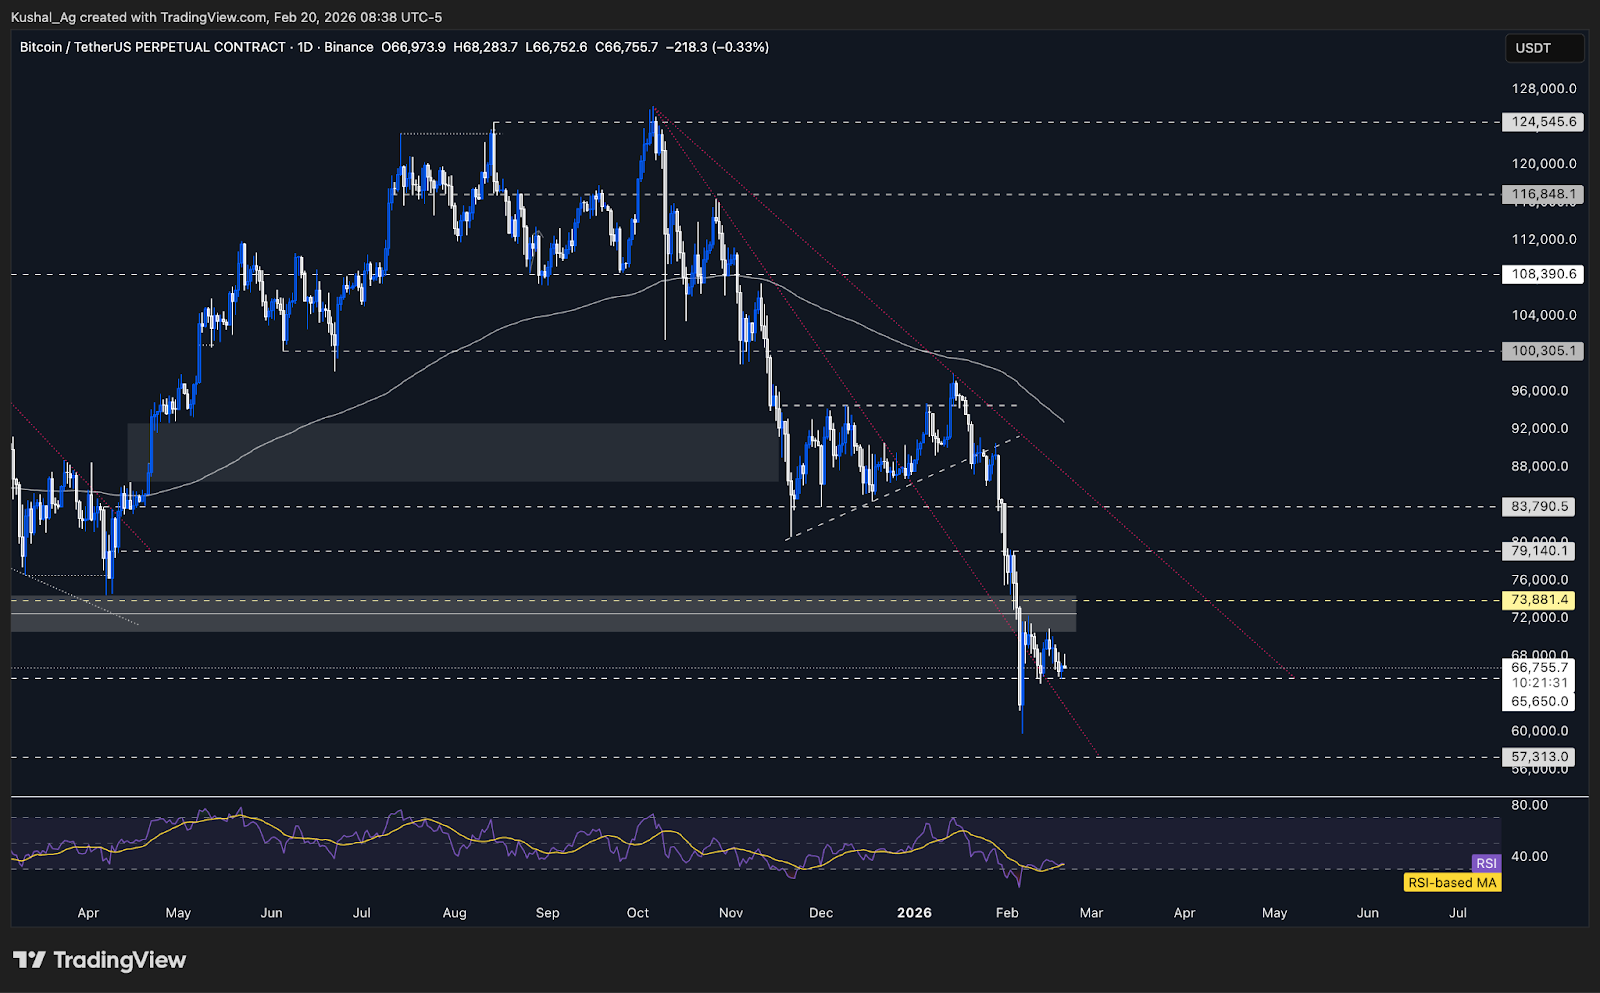Switch currency display via the USDT tab
Screen dimensions: 1600x993
(1545, 47)
